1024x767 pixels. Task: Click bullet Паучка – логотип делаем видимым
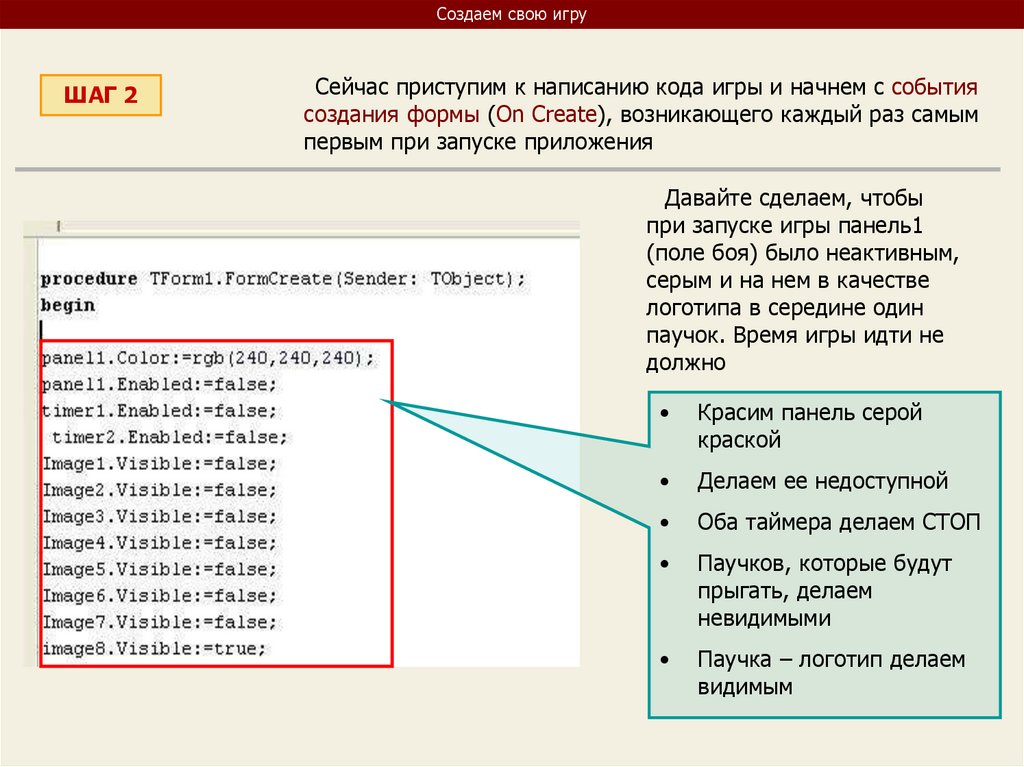[831, 673]
